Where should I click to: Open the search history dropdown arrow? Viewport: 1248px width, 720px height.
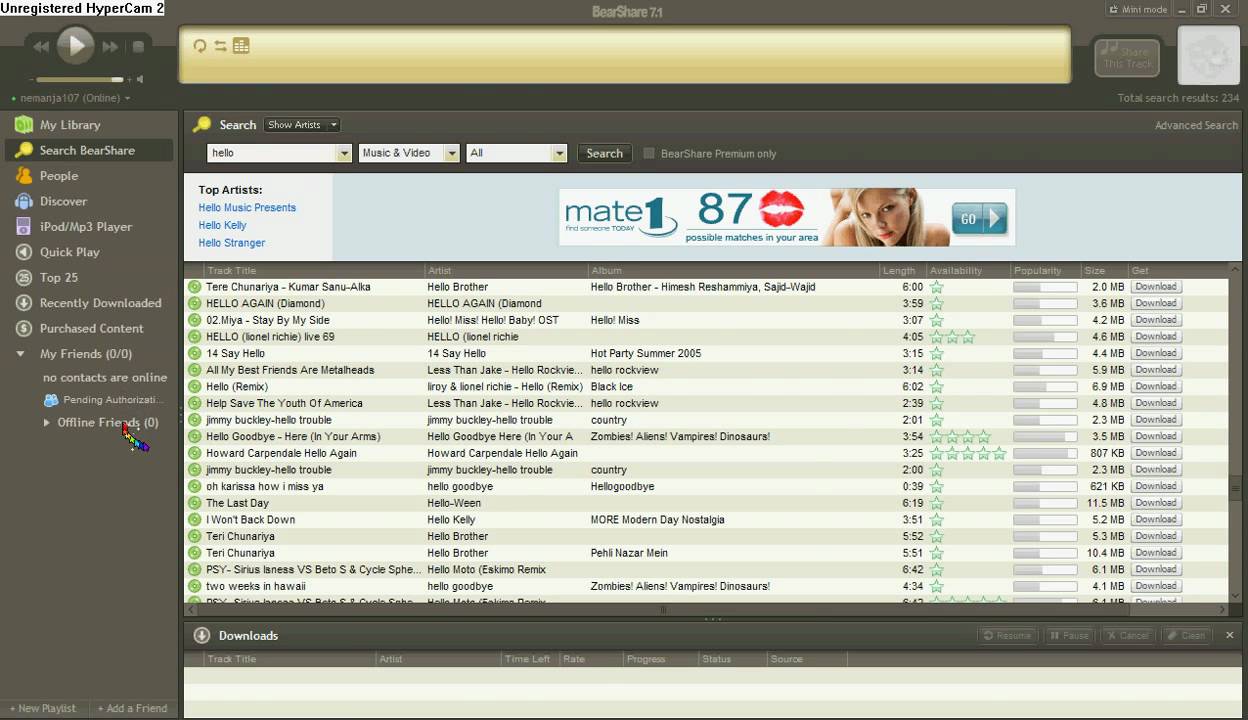click(344, 153)
